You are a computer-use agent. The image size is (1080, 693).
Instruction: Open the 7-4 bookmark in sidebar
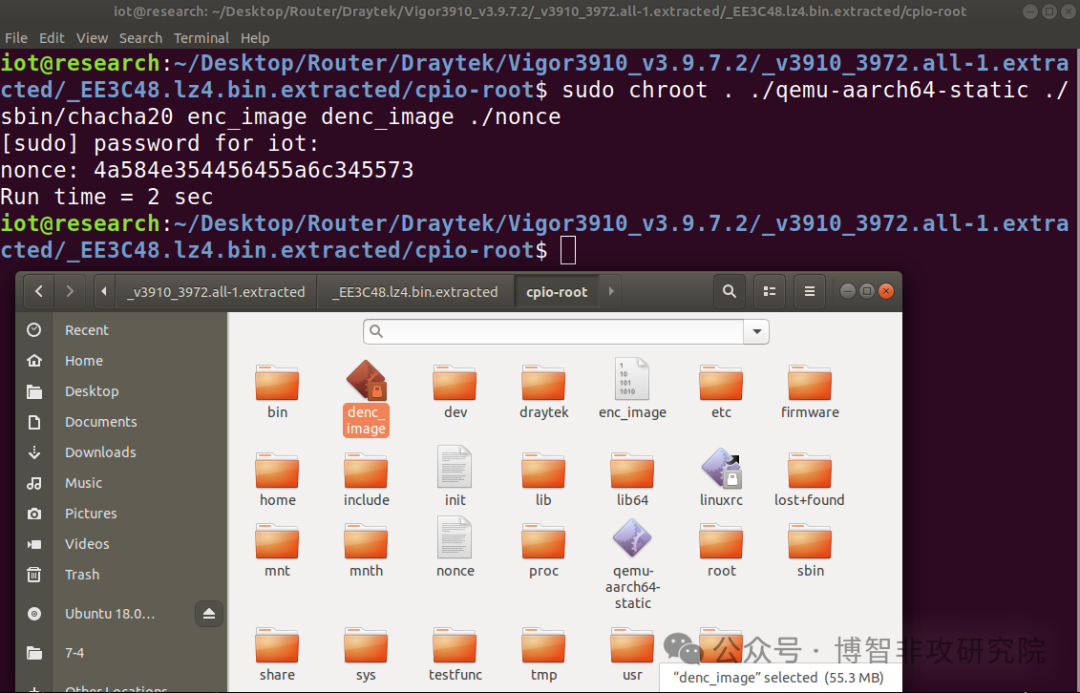pyautogui.click(x=121, y=652)
